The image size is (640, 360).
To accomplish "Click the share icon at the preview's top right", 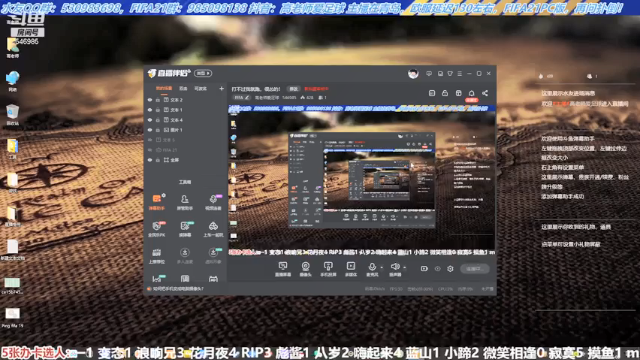I will point(485,93).
